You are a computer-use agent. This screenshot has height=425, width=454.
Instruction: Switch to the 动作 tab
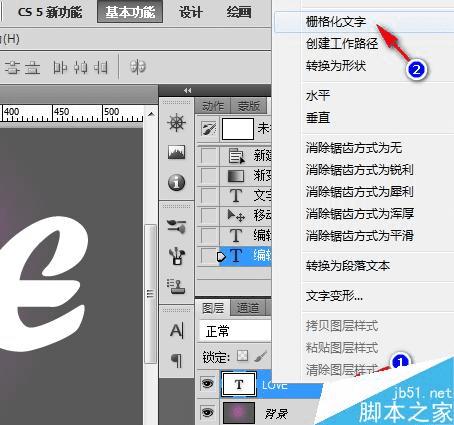pyautogui.click(x=213, y=106)
